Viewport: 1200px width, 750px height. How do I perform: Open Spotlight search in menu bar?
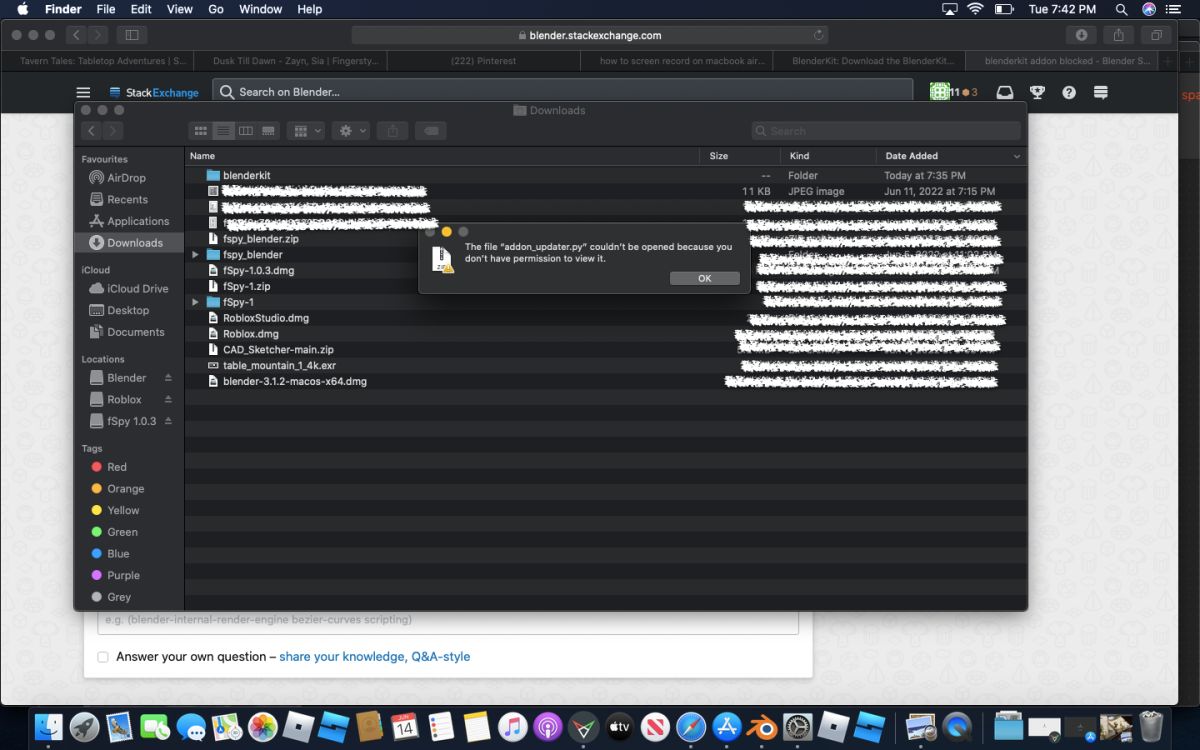tap(1122, 9)
